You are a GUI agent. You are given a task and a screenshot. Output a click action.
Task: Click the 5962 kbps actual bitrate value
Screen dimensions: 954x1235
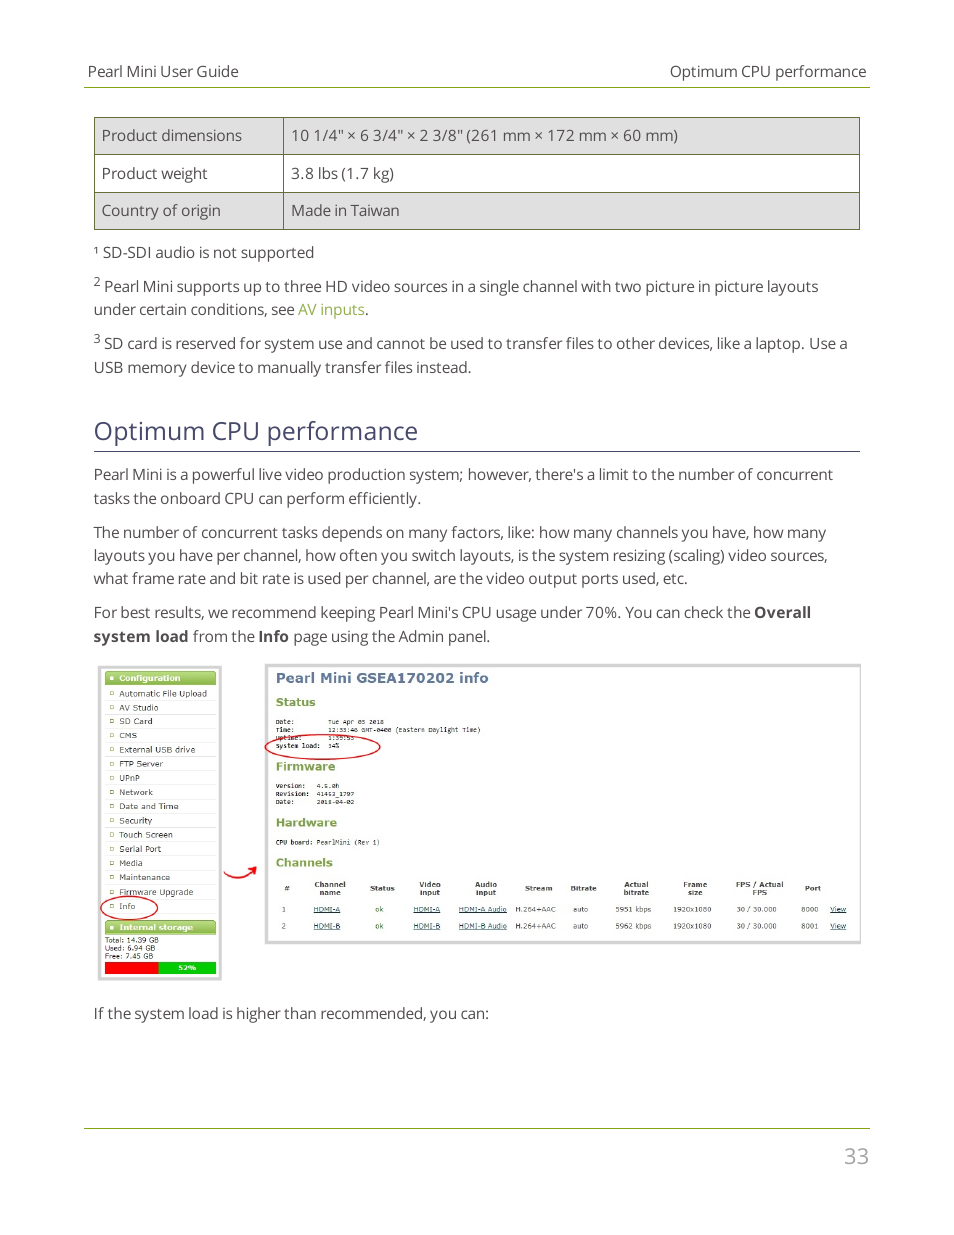[x=633, y=926]
